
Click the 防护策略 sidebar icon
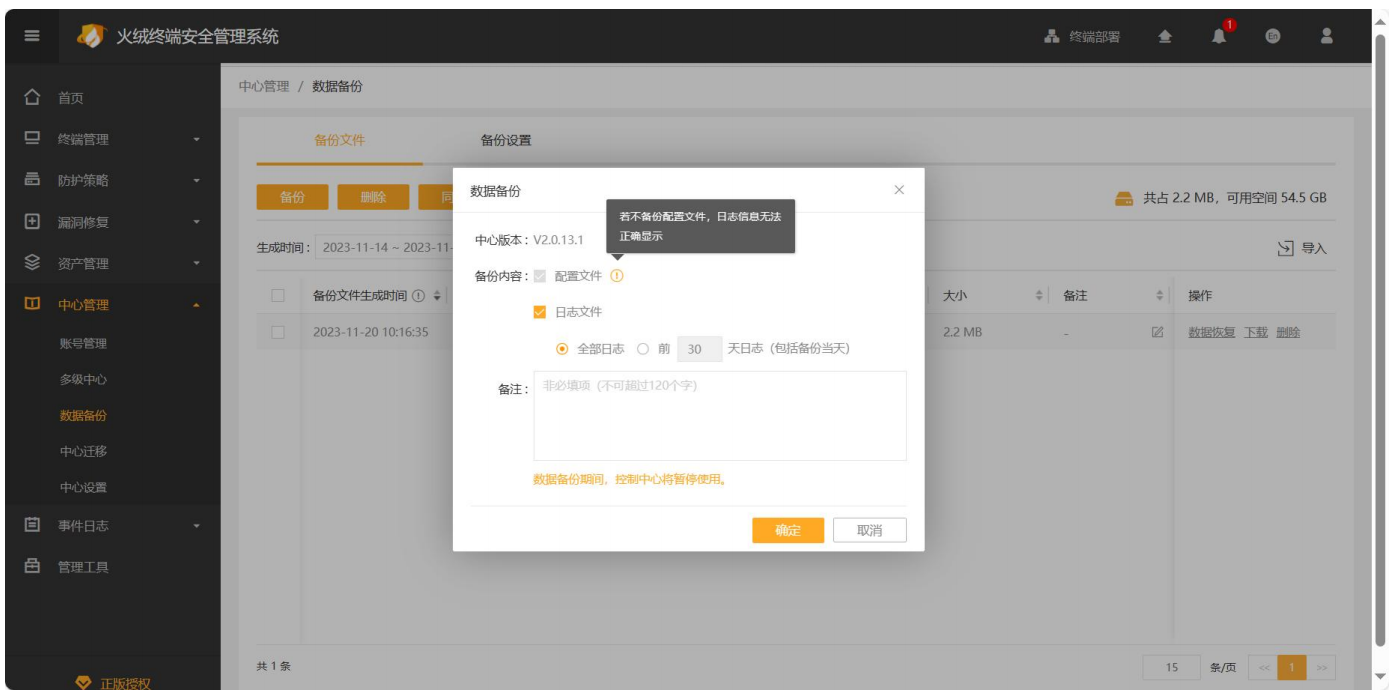pos(32,180)
